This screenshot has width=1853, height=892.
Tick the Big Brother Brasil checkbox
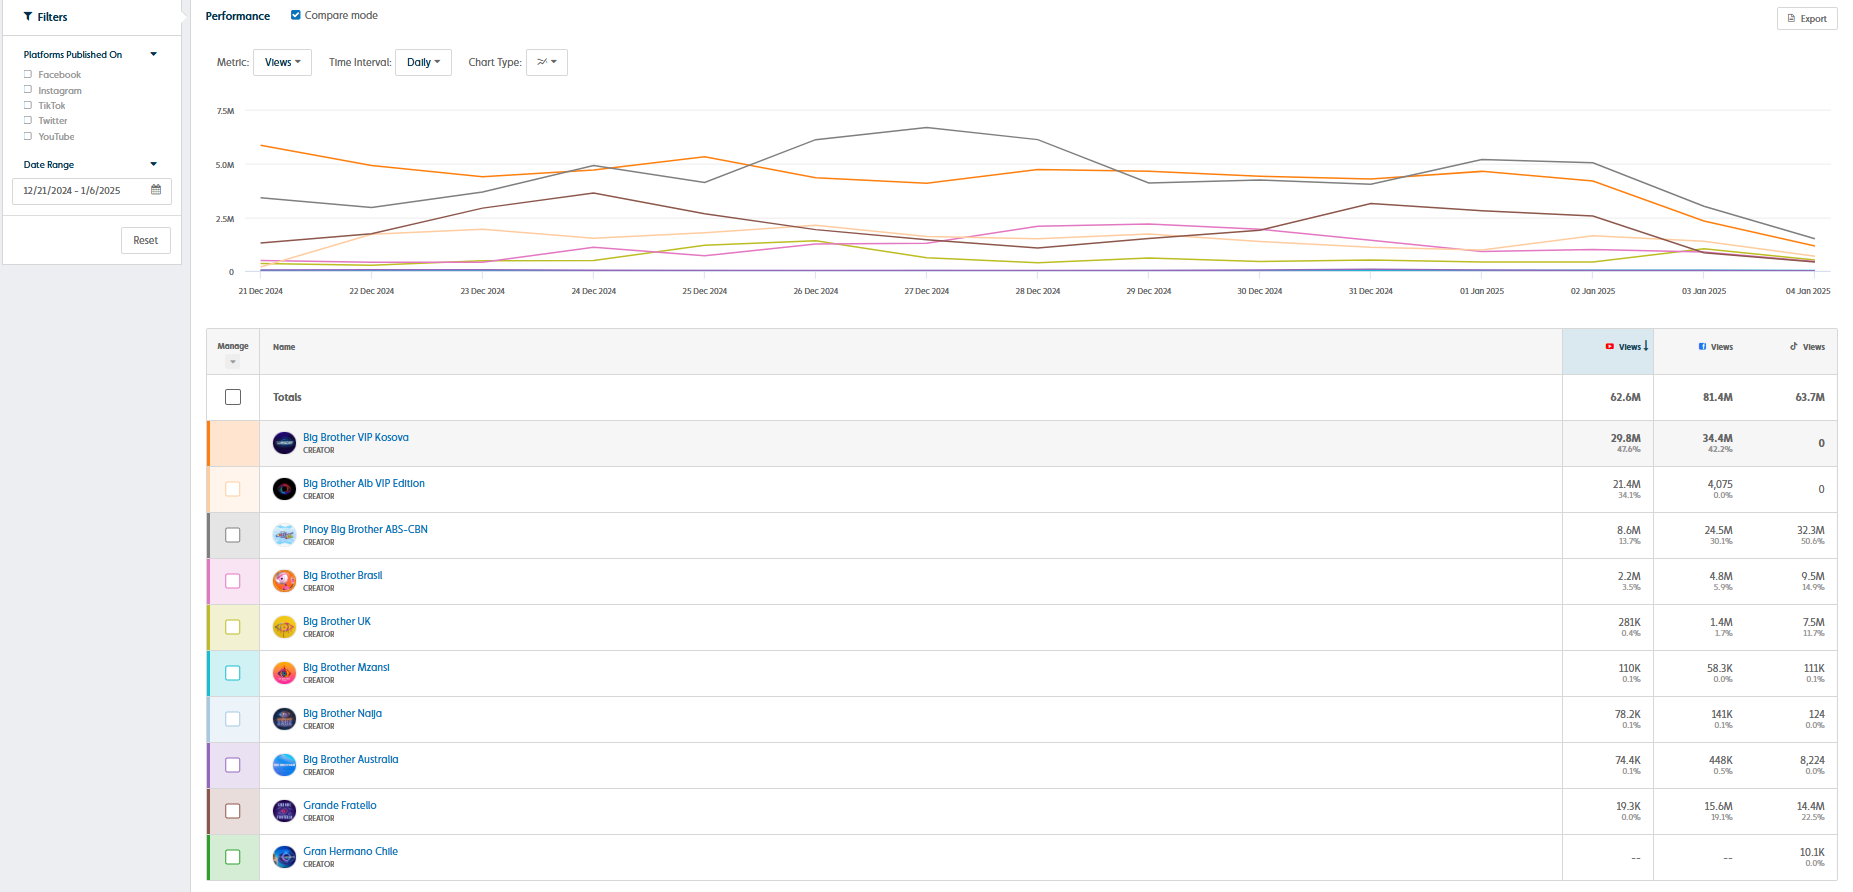click(233, 581)
